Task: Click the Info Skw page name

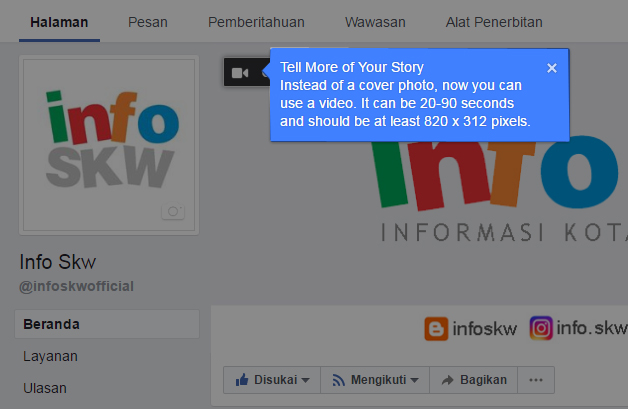Action: (x=58, y=262)
